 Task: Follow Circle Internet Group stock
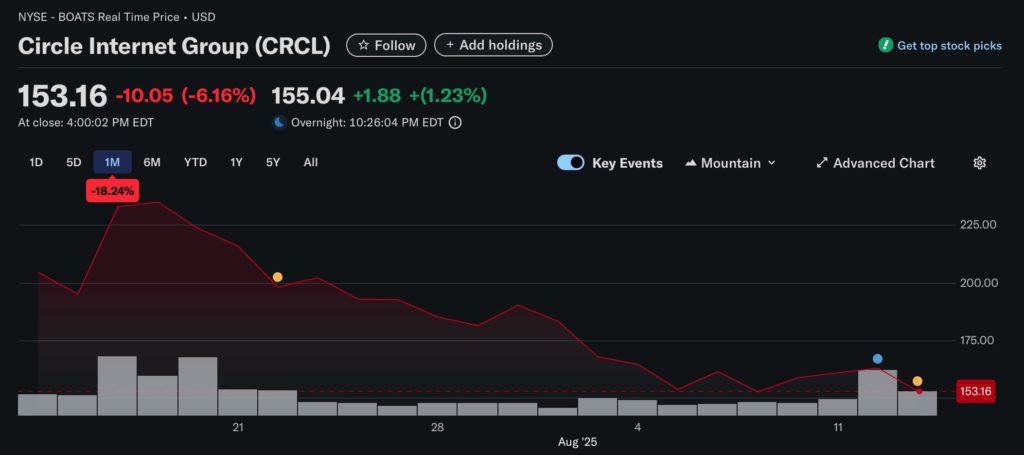click(x=386, y=46)
